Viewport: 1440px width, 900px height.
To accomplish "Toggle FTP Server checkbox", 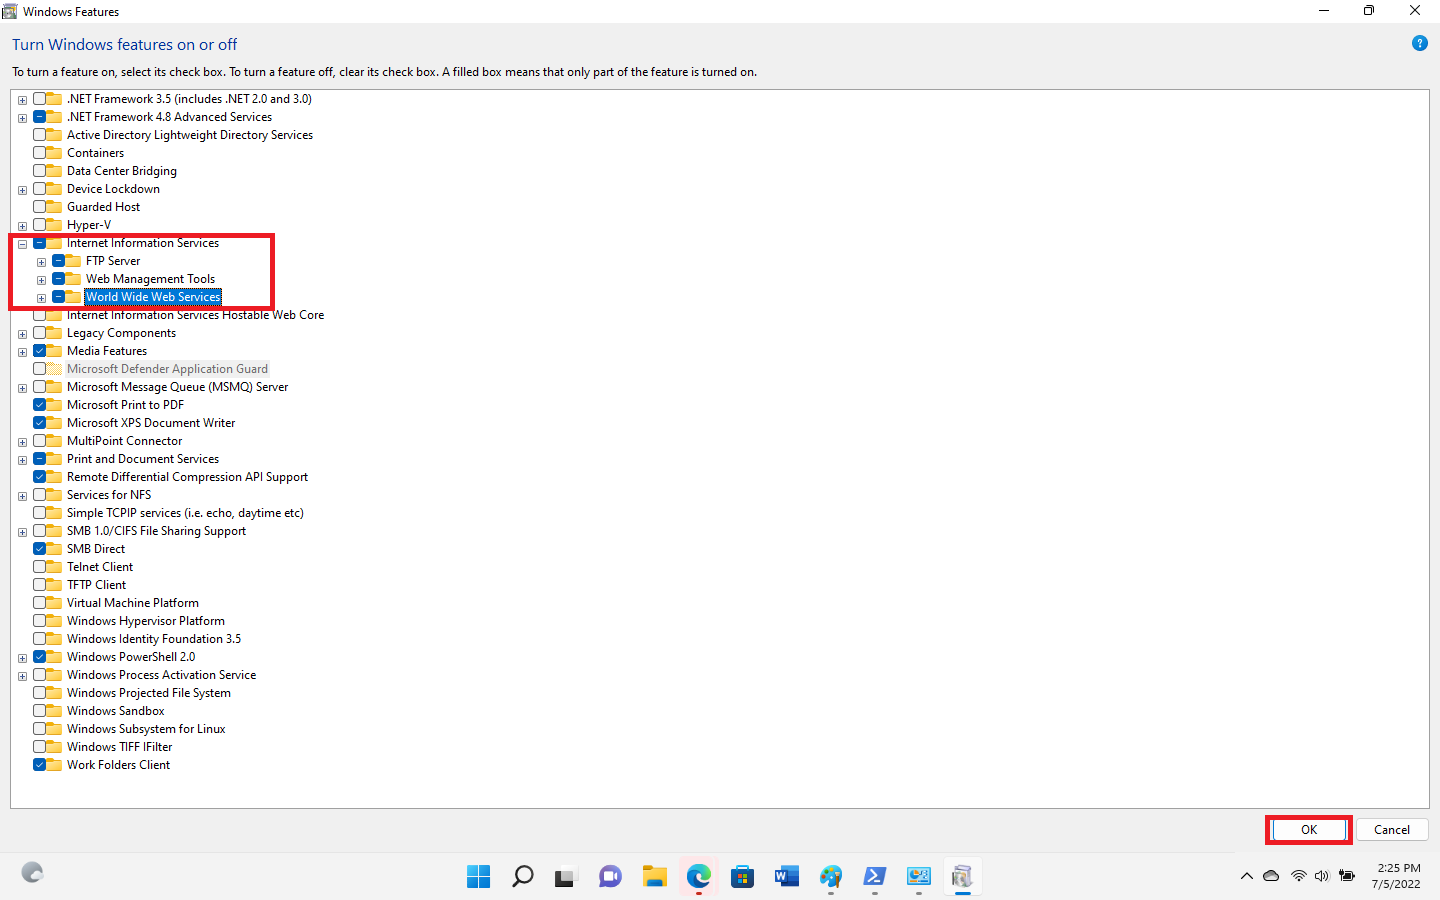I will [58, 261].
